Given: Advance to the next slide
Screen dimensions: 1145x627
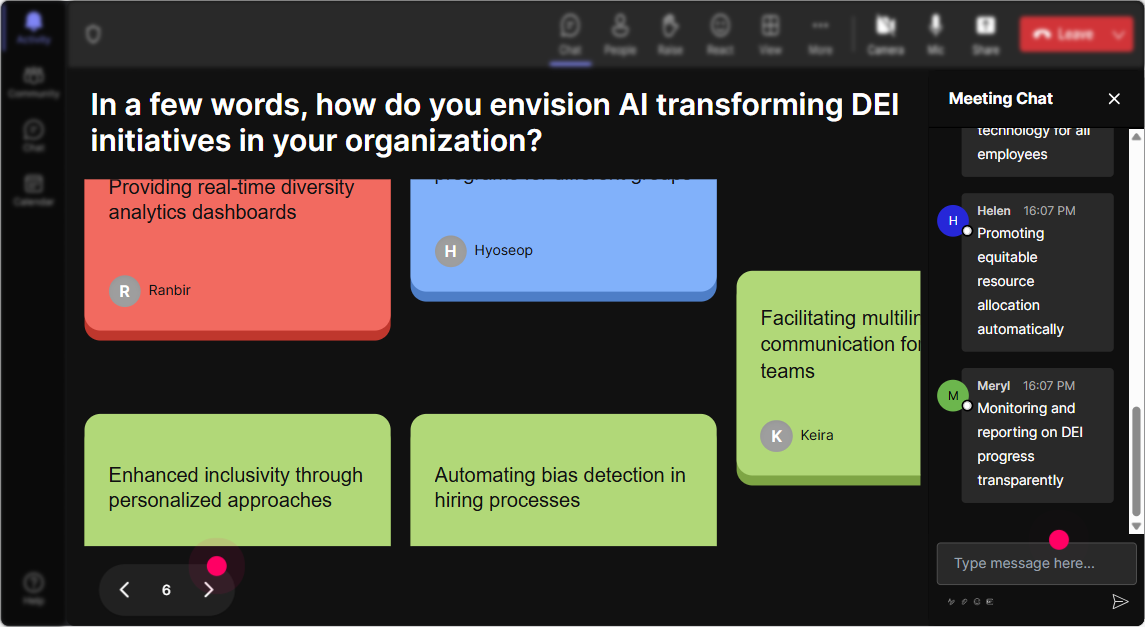Looking at the screenshot, I should [208, 590].
